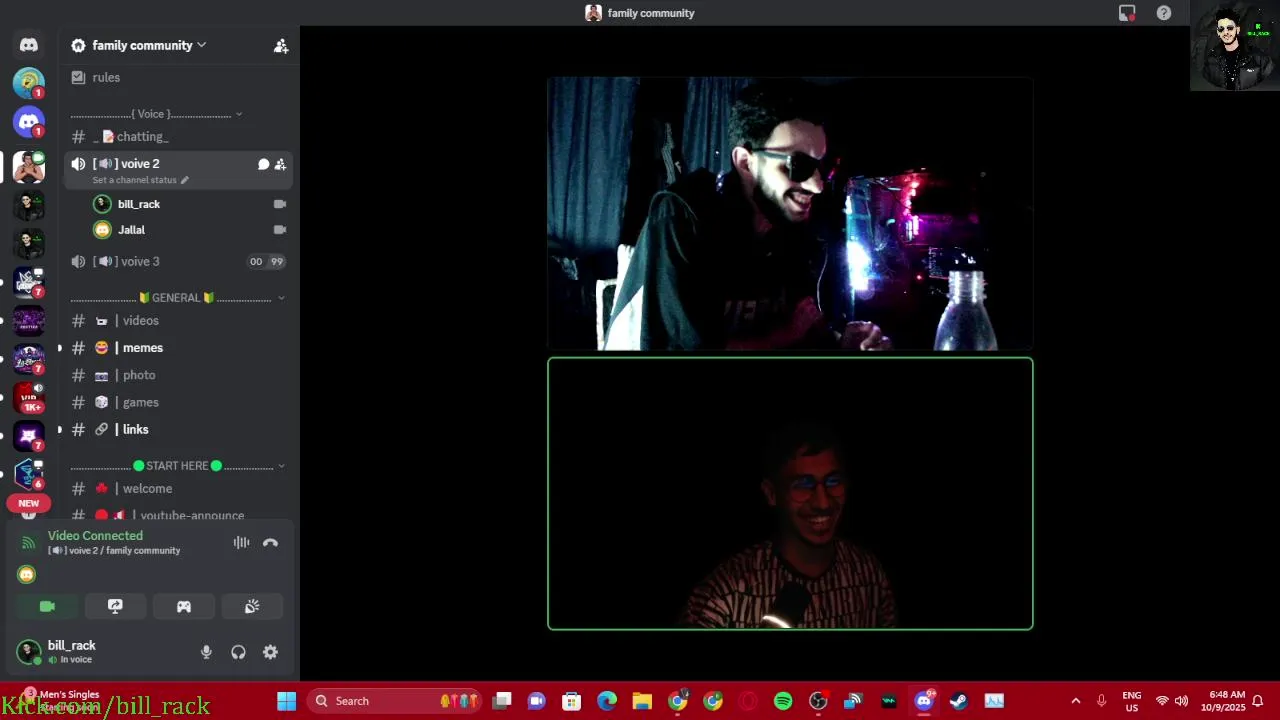Show hidden system tray icons chevron
Viewport: 1280px width, 720px height.
click(1075, 701)
